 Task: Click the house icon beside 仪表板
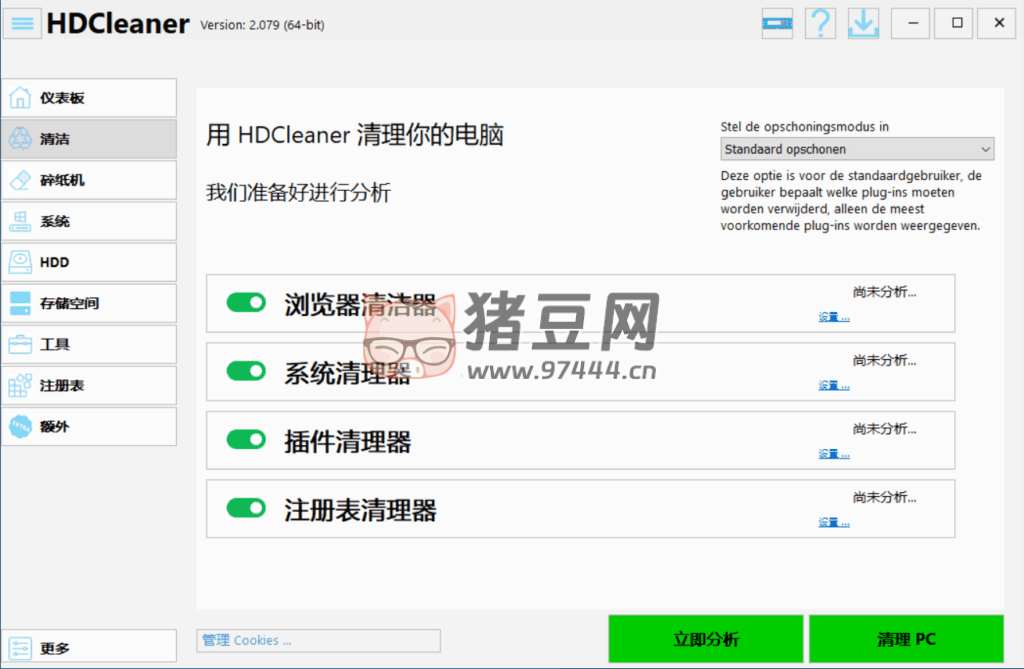(20, 98)
